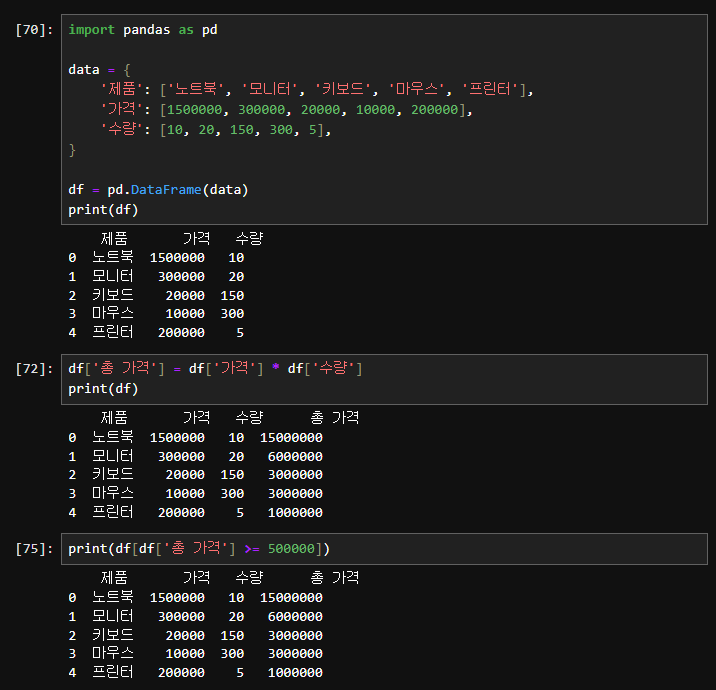The height and width of the screenshot is (690, 716).
Task: Click value 15000000 in the last output table
Action: 291,598
